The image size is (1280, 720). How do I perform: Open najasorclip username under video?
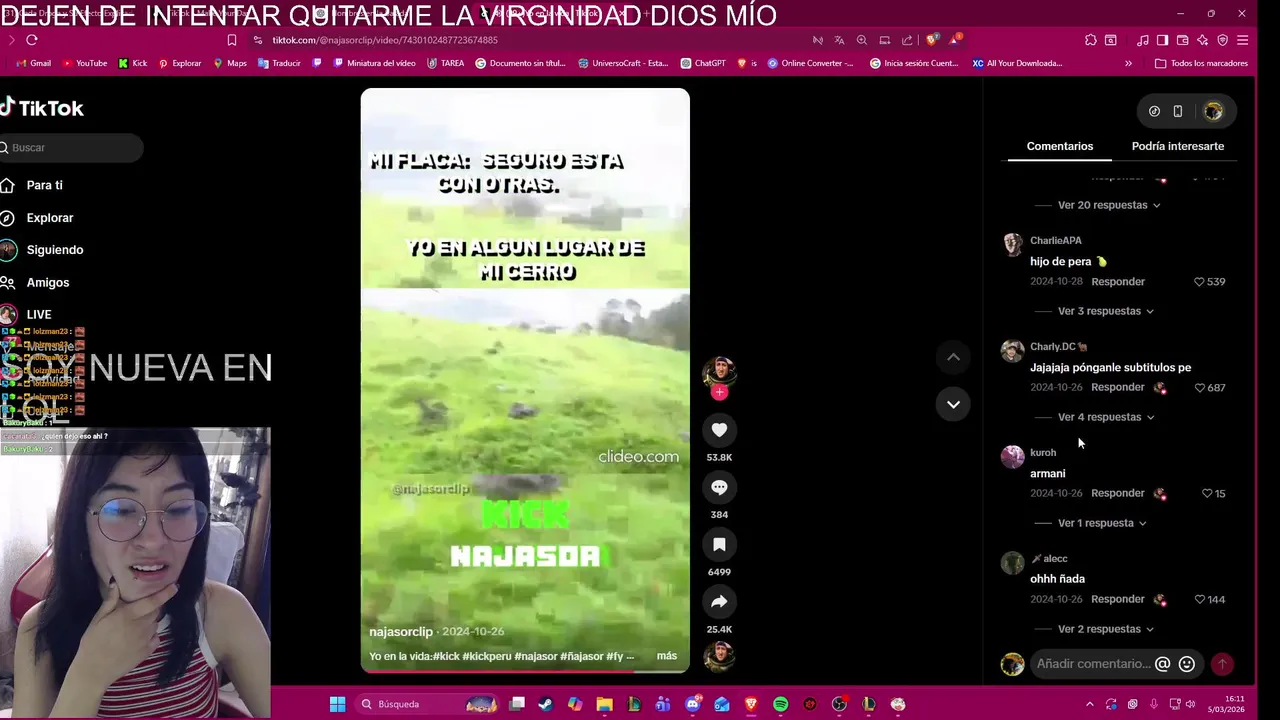point(401,632)
